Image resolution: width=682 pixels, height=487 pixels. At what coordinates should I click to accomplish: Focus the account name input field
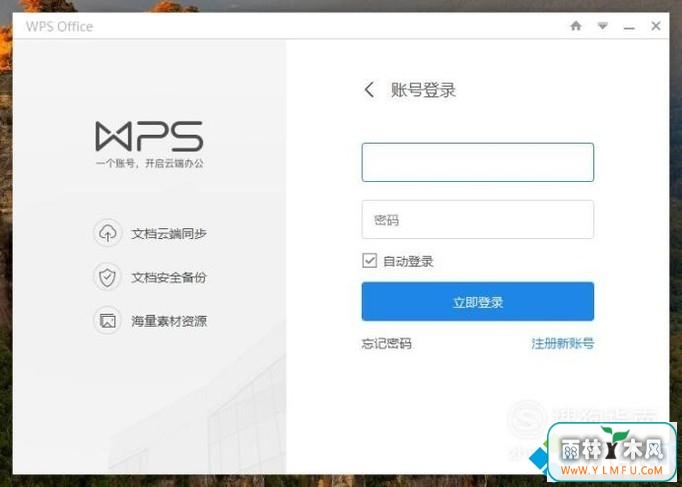click(x=478, y=162)
